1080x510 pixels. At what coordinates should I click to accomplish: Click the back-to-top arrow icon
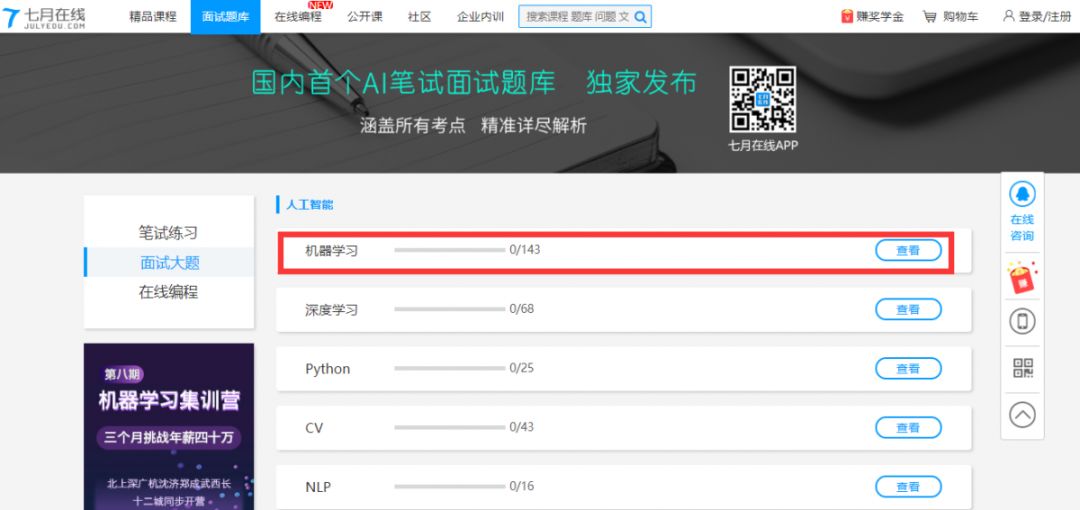pyautogui.click(x=1022, y=414)
